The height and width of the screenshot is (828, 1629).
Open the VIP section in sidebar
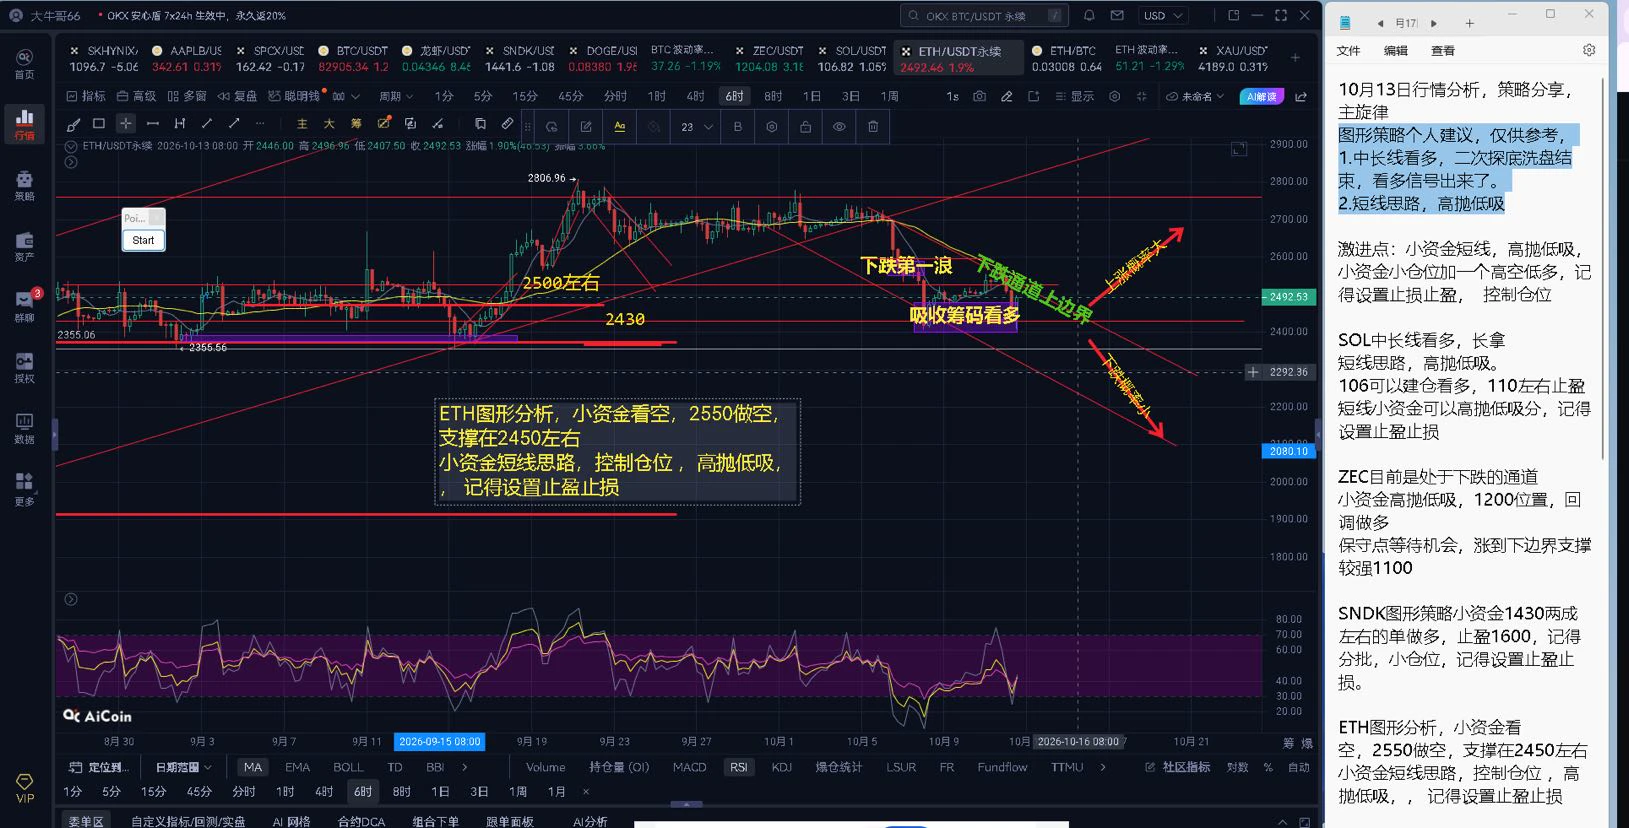pos(24,787)
